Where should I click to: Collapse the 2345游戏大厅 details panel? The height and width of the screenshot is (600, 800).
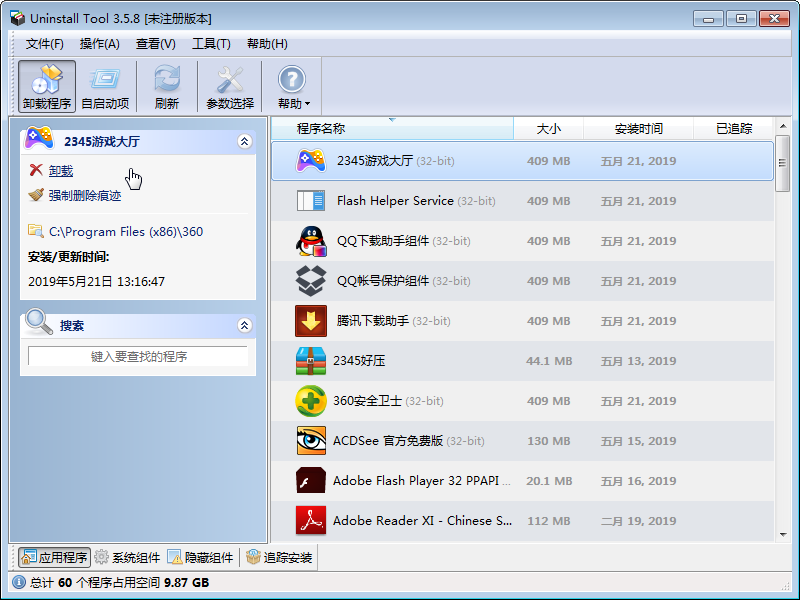(244, 141)
